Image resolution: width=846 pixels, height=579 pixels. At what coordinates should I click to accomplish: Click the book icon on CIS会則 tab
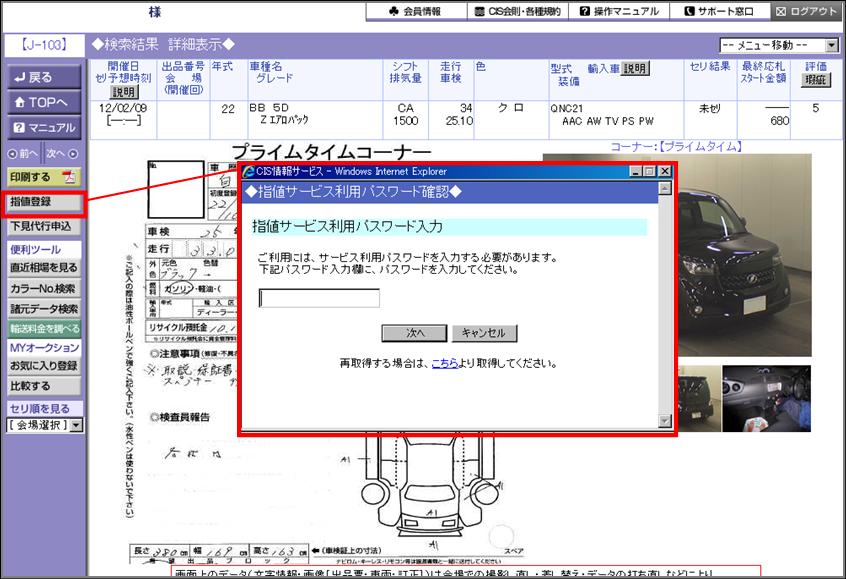(479, 11)
